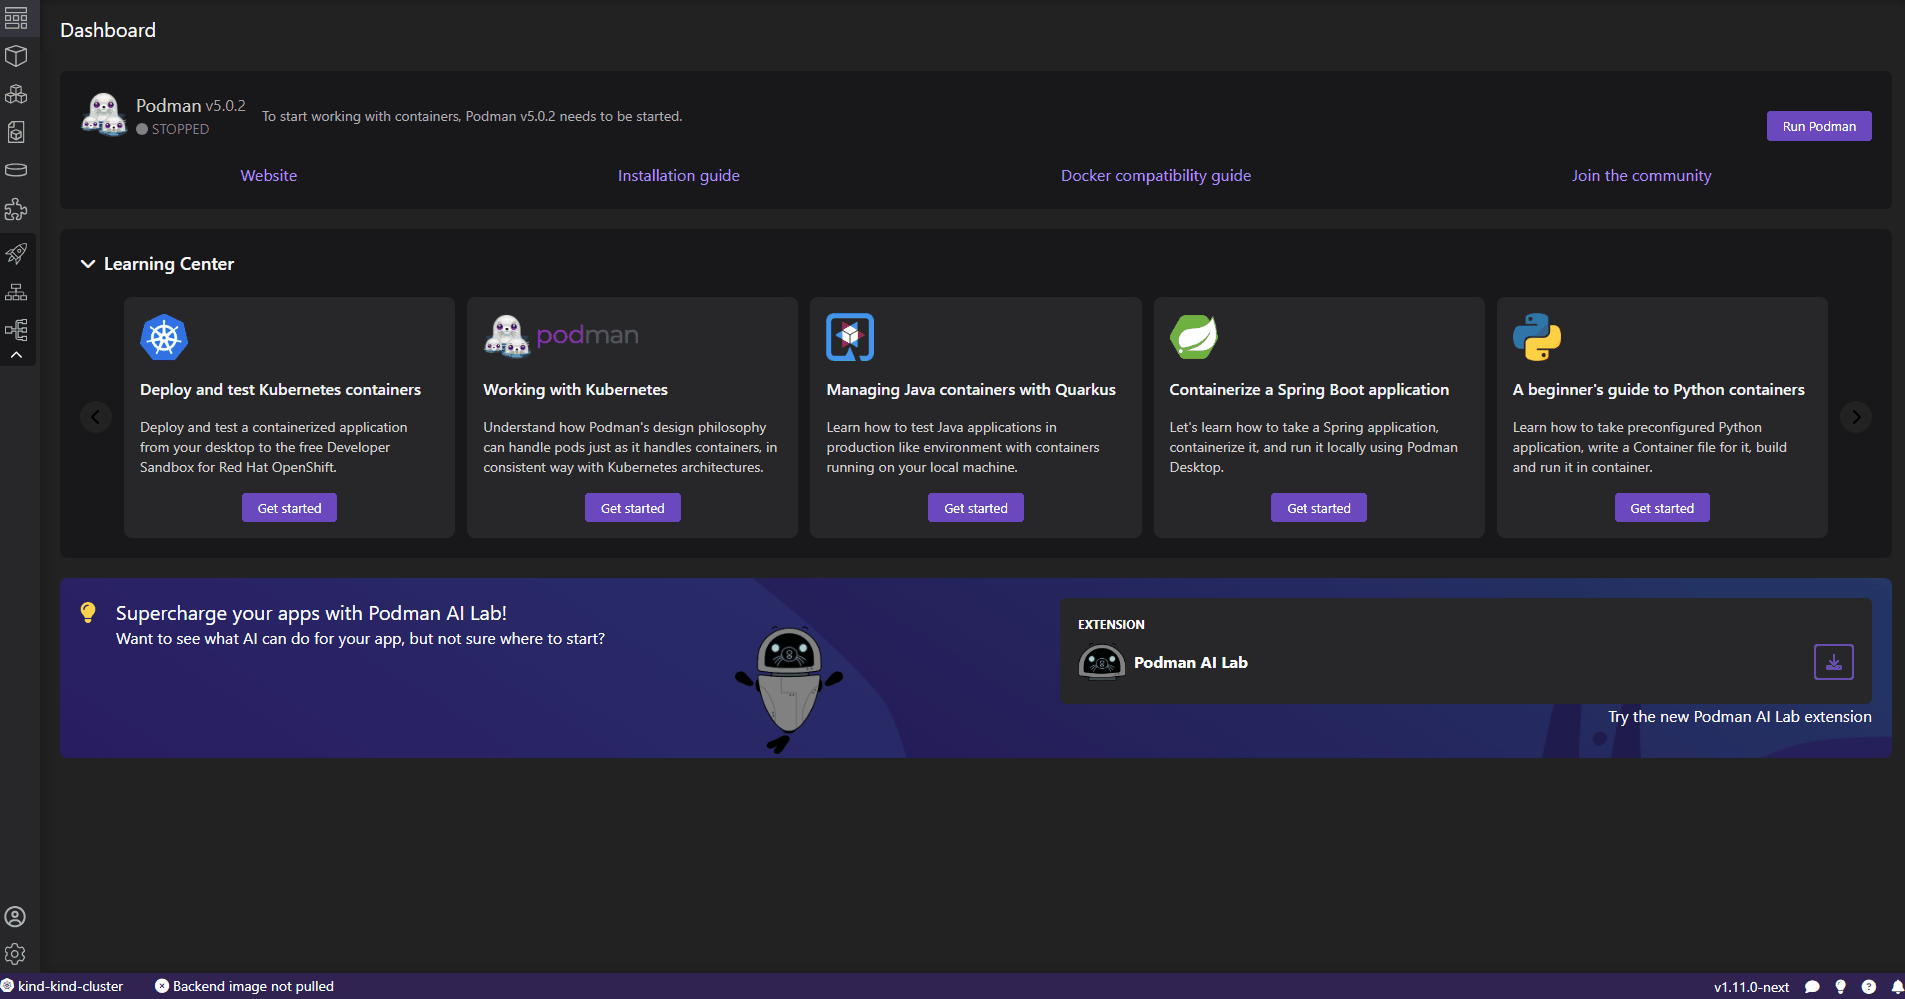Get started with beginner's guide to Python containers
The width and height of the screenshot is (1905, 999).
click(x=1662, y=508)
